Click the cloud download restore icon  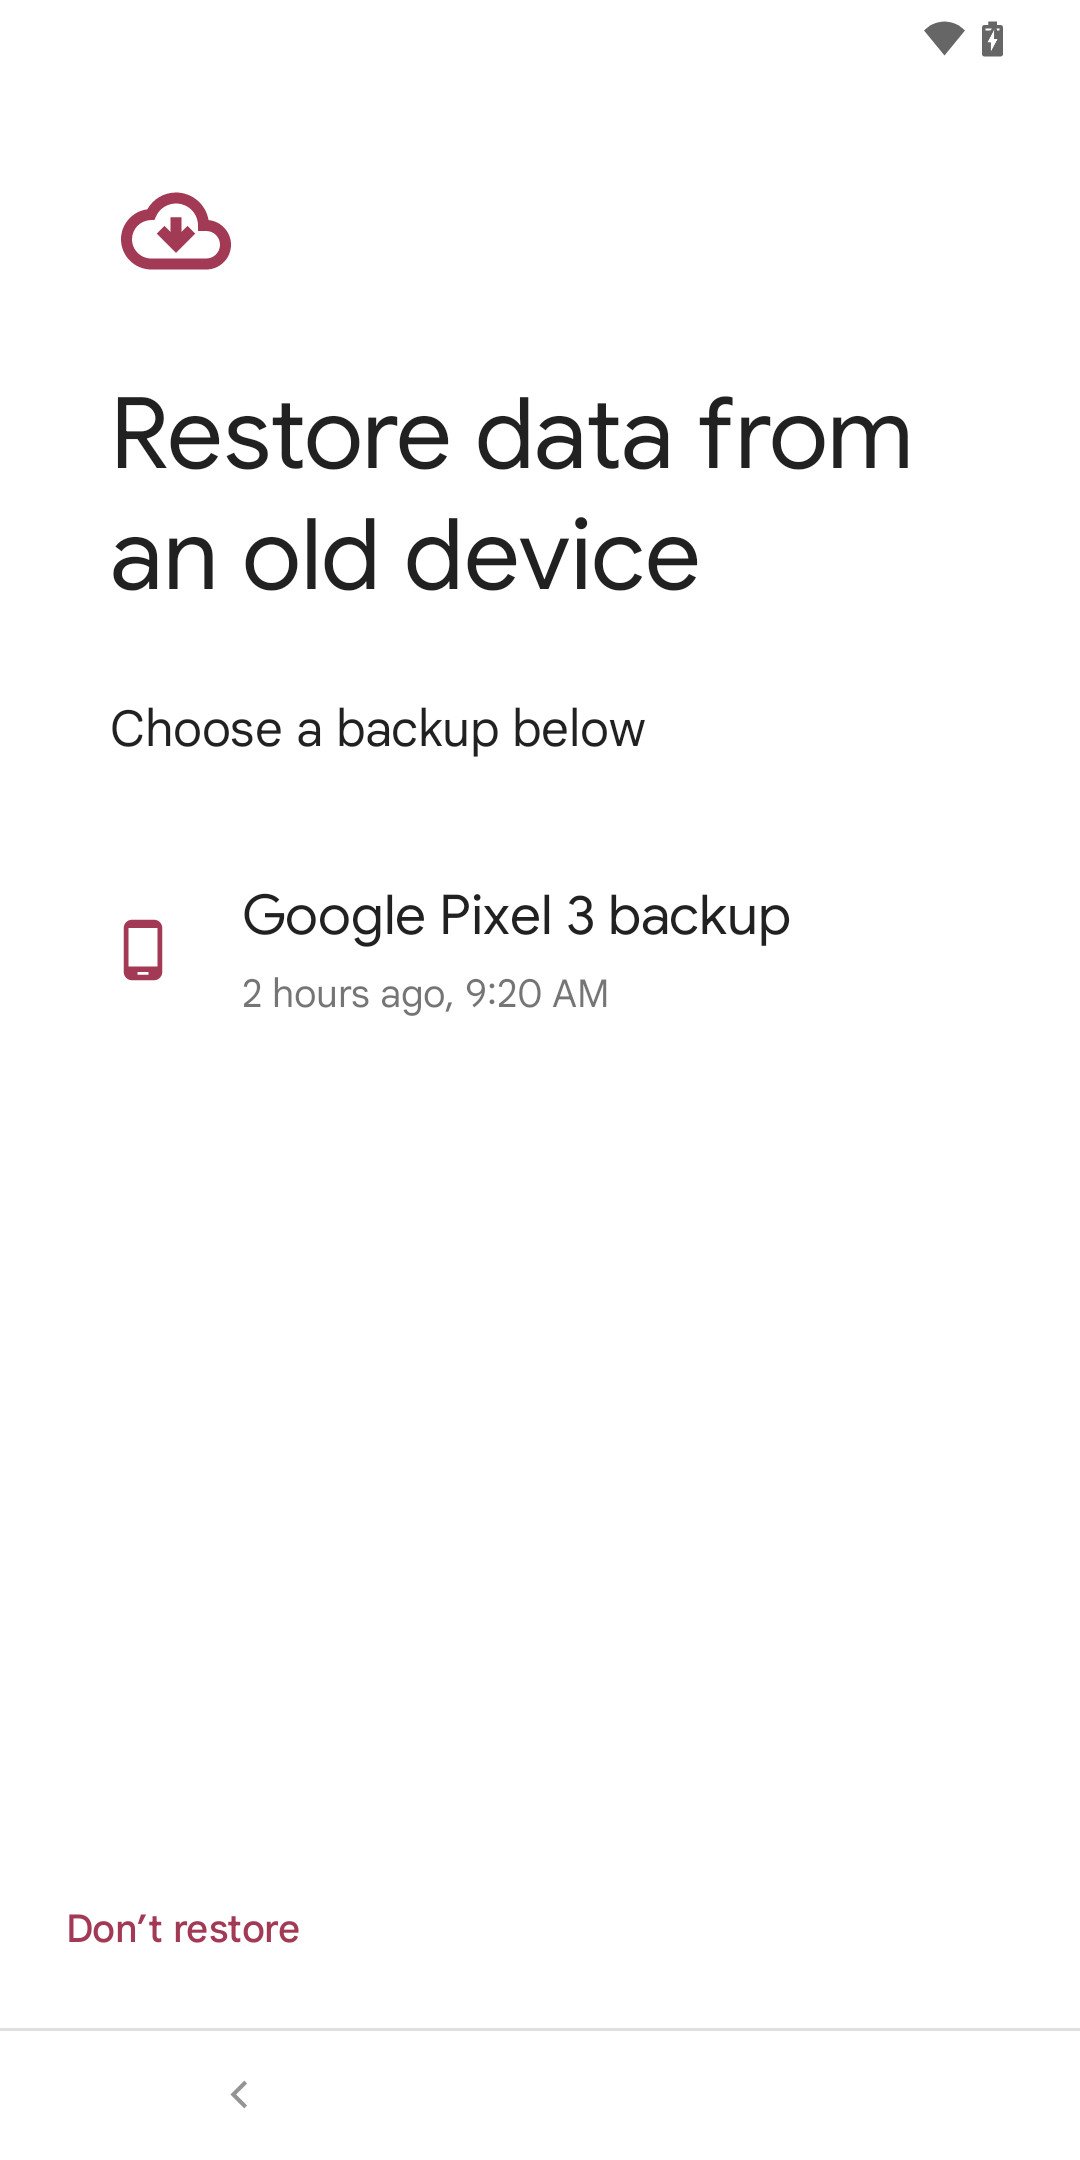tap(176, 232)
